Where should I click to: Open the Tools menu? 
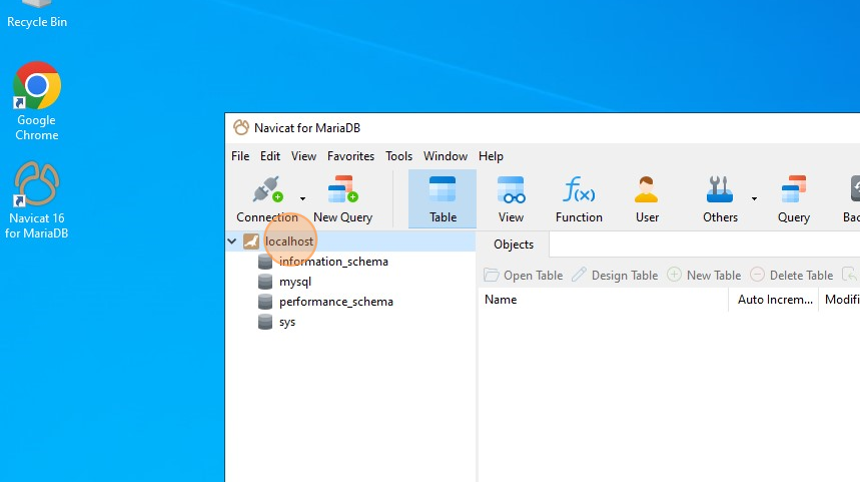pyautogui.click(x=399, y=156)
